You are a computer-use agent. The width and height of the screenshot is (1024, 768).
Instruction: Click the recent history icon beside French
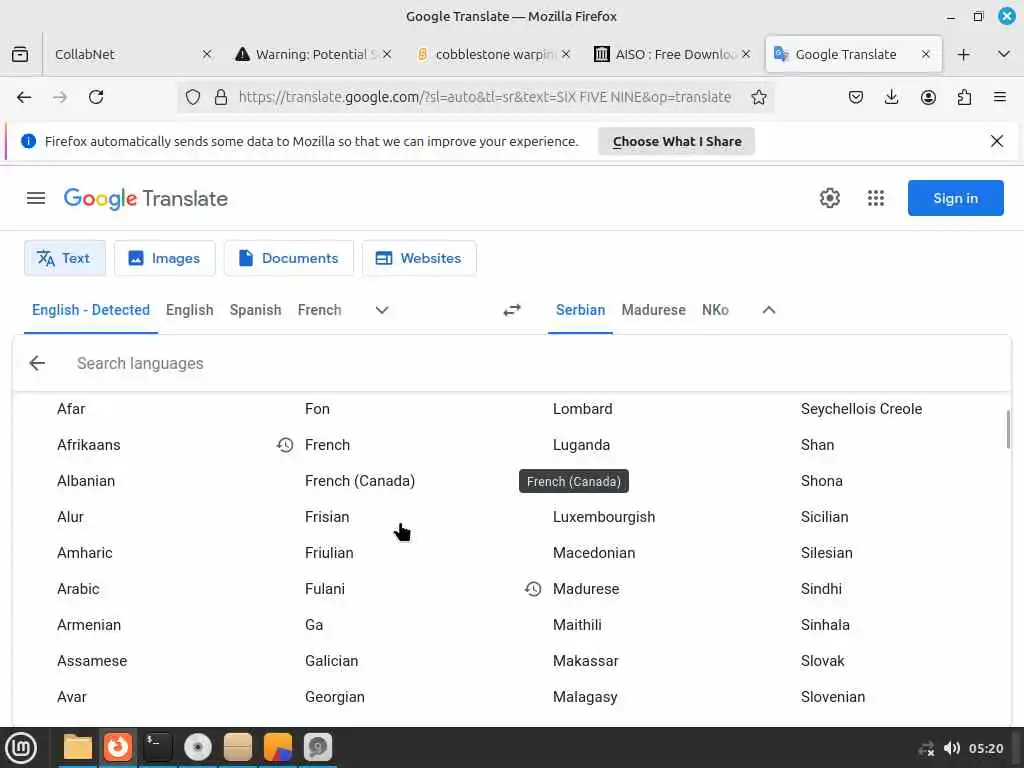pyautogui.click(x=285, y=445)
